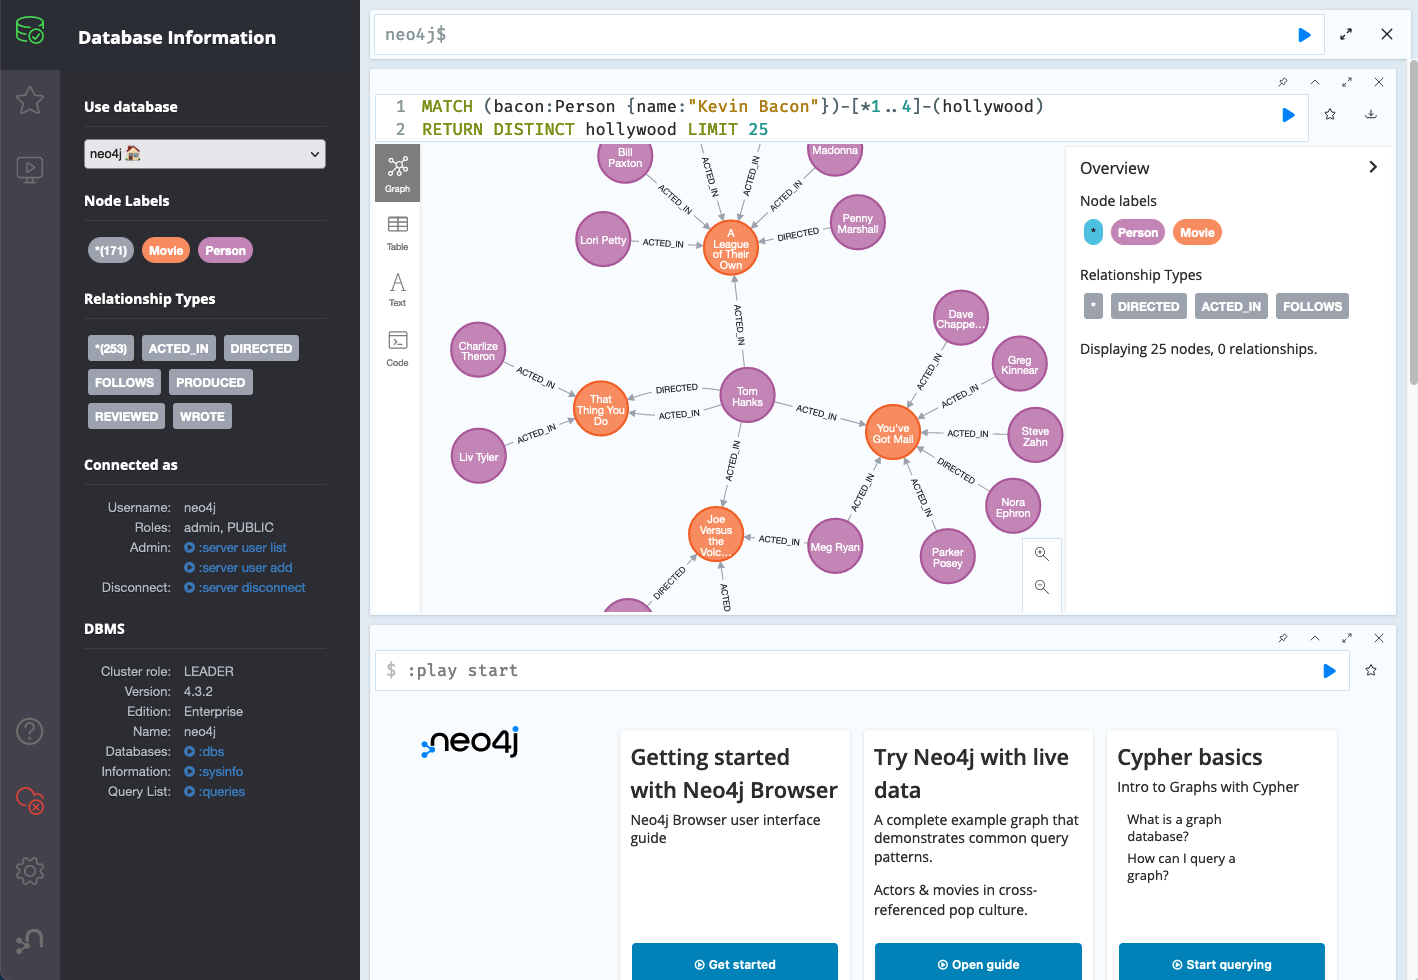This screenshot has width=1418, height=980.
Task: Expand the top editor to fullscreen
Action: (1346, 34)
